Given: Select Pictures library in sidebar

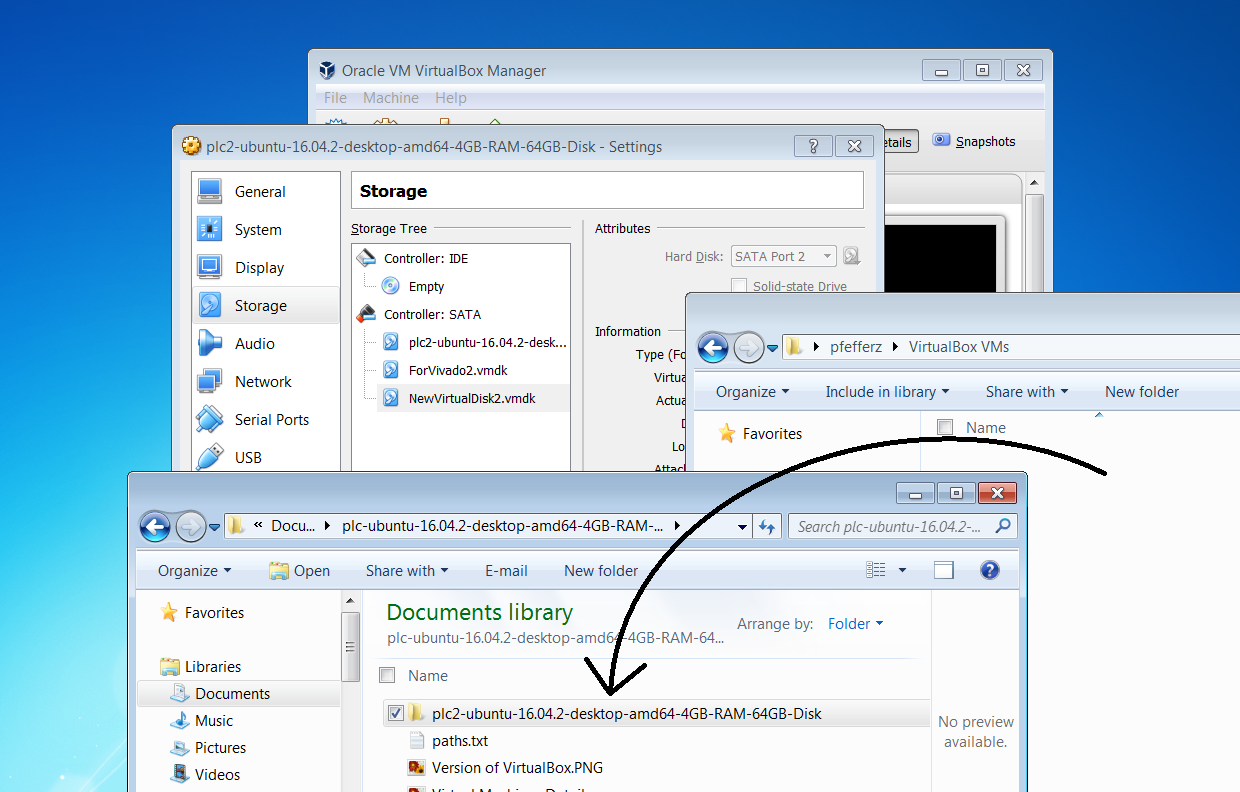Looking at the screenshot, I should pyautogui.click(x=208, y=748).
